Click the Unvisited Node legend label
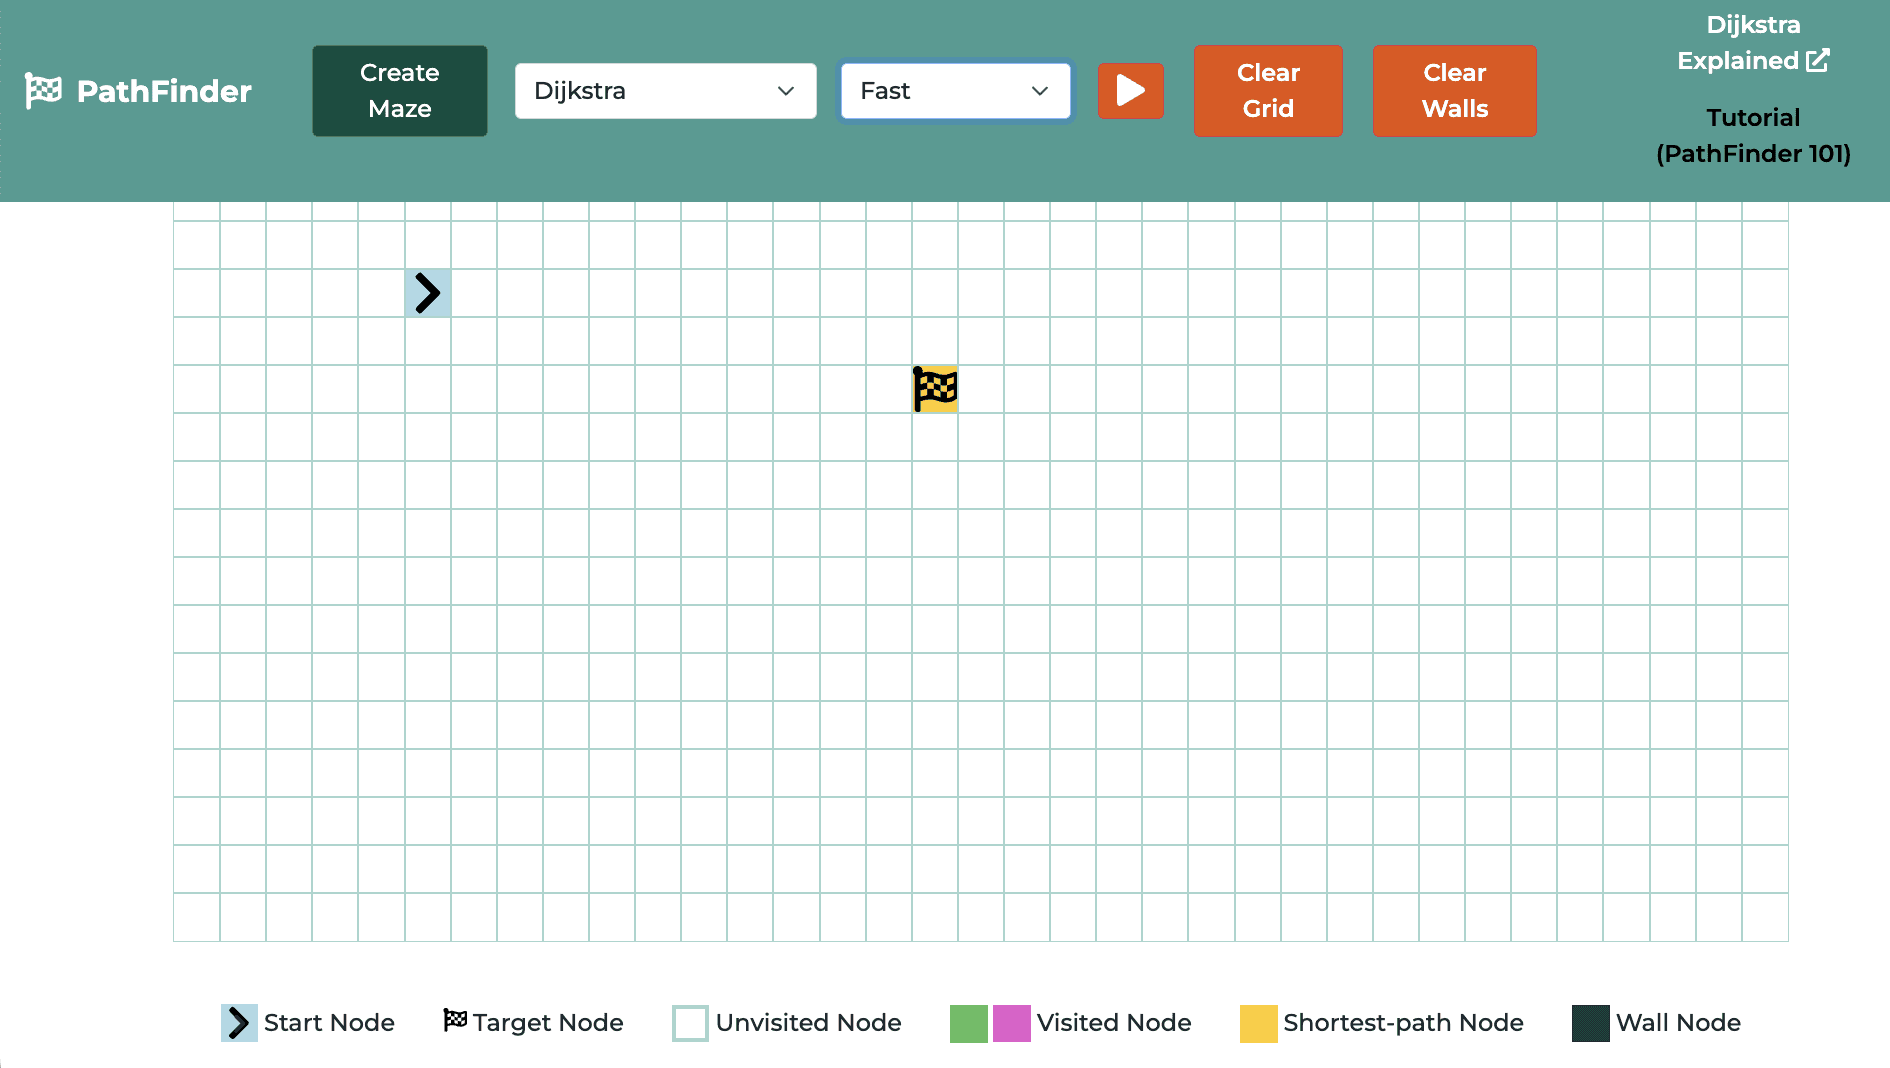Viewport: 1890px width, 1068px height. pyautogui.click(x=809, y=1023)
